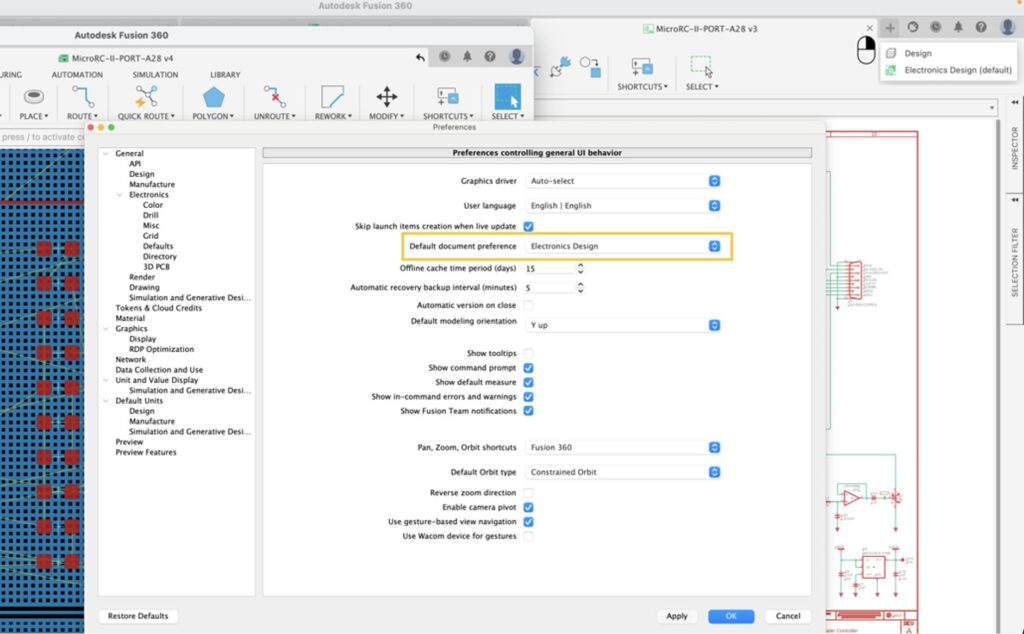Switch to the Simulation ribbon tab
The height and width of the screenshot is (634, 1024).
(x=155, y=75)
